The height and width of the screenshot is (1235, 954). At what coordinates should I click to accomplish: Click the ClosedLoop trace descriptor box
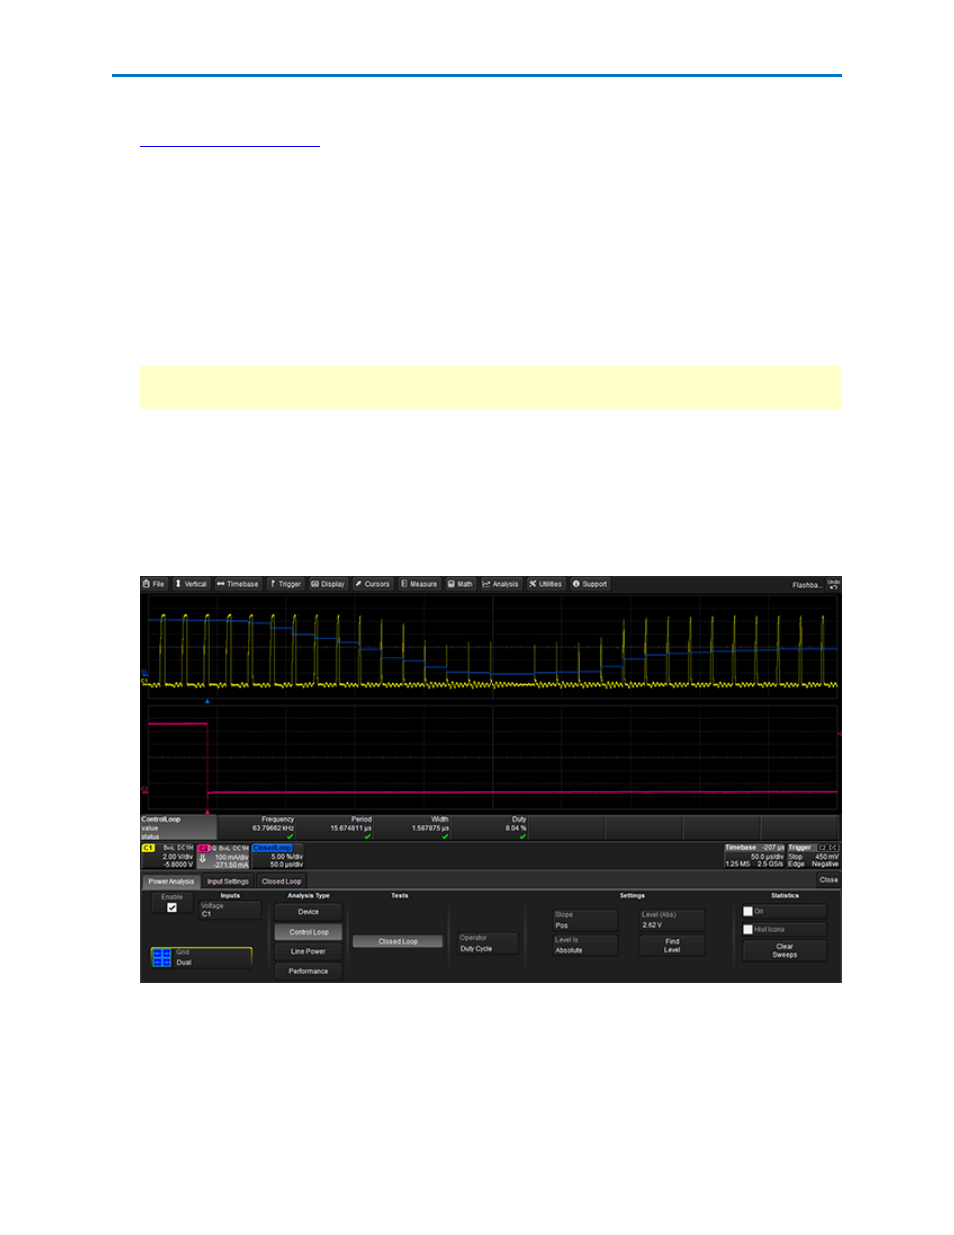click(x=278, y=856)
